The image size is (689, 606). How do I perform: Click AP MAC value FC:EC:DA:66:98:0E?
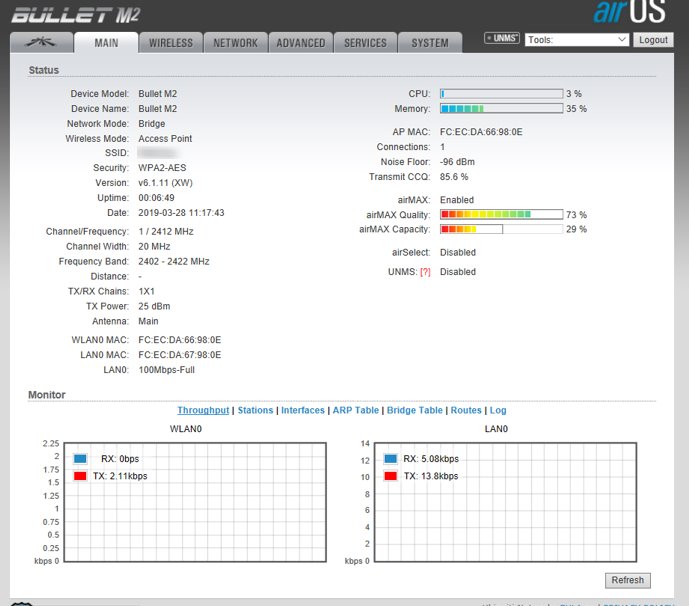[481, 132]
